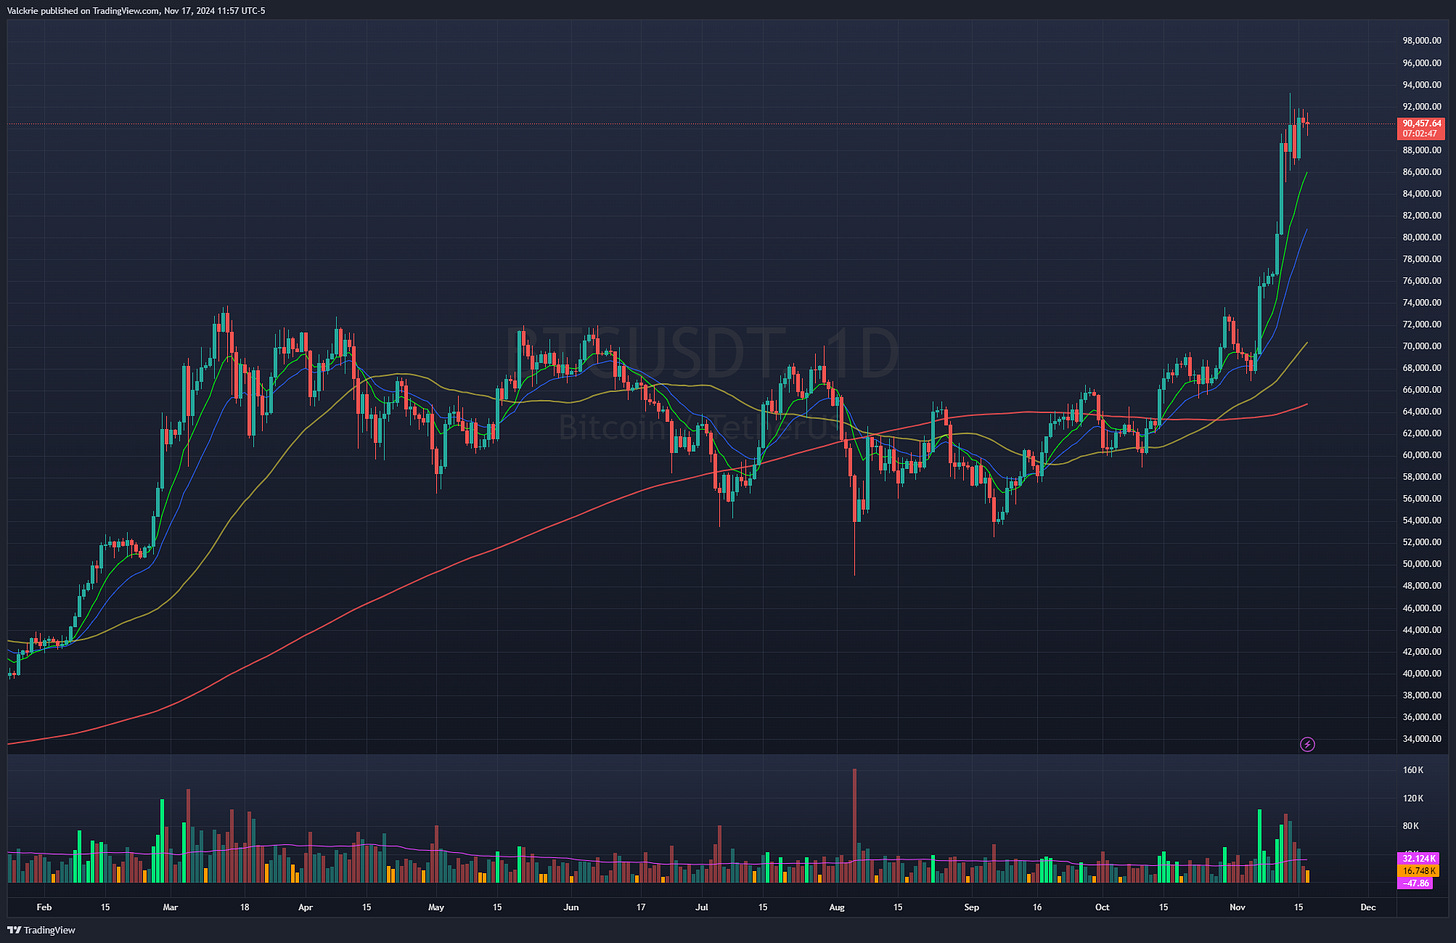
Task: Click the Aug label on time axis
Action: [x=837, y=908]
